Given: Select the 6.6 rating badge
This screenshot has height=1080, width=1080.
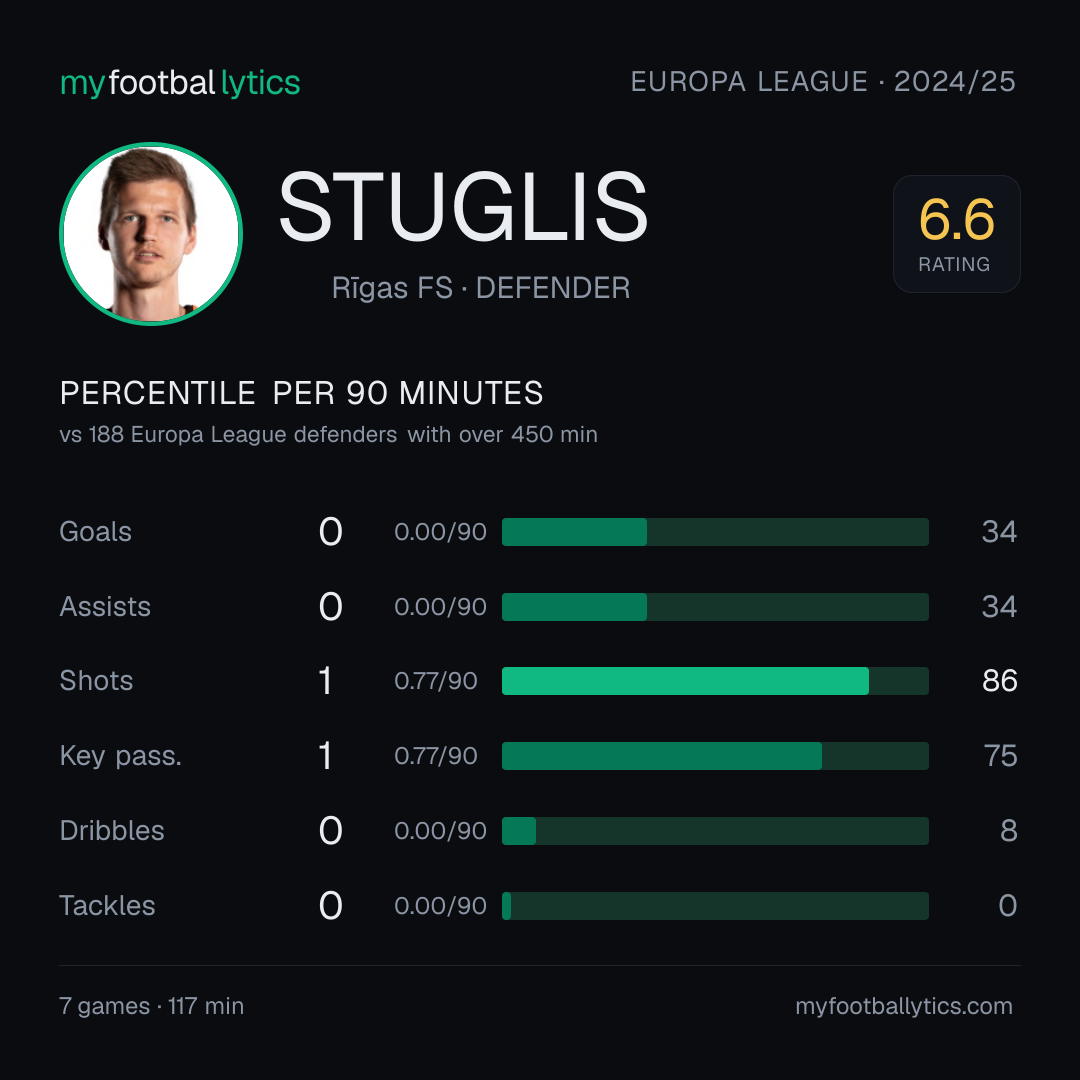Looking at the screenshot, I should click(957, 233).
